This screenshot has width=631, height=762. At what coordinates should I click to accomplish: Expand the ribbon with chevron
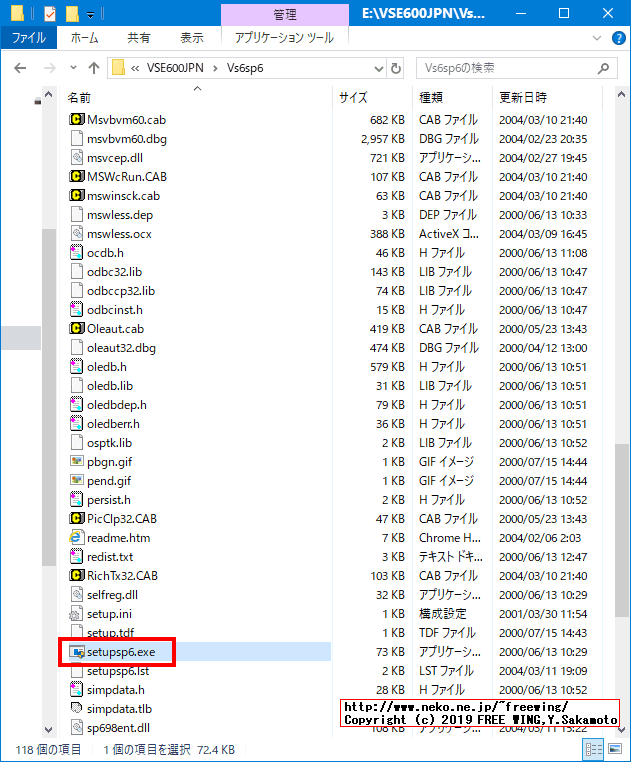pyautogui.click(x=597, y=38)
